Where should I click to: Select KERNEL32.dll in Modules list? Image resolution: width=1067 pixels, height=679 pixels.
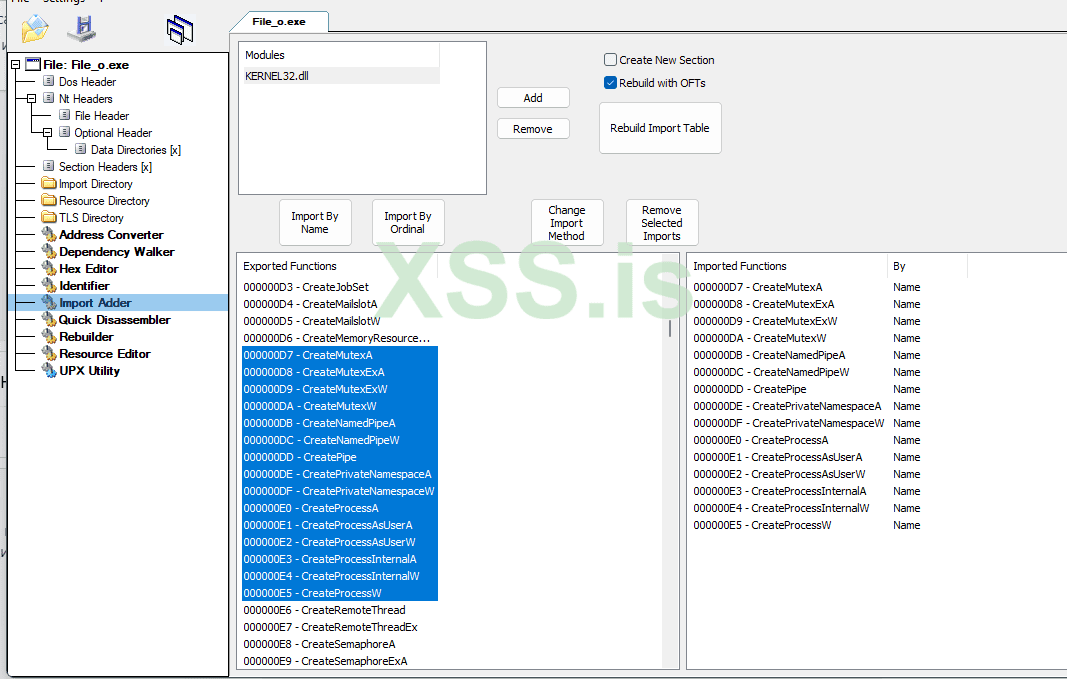[x=341, y=76]
